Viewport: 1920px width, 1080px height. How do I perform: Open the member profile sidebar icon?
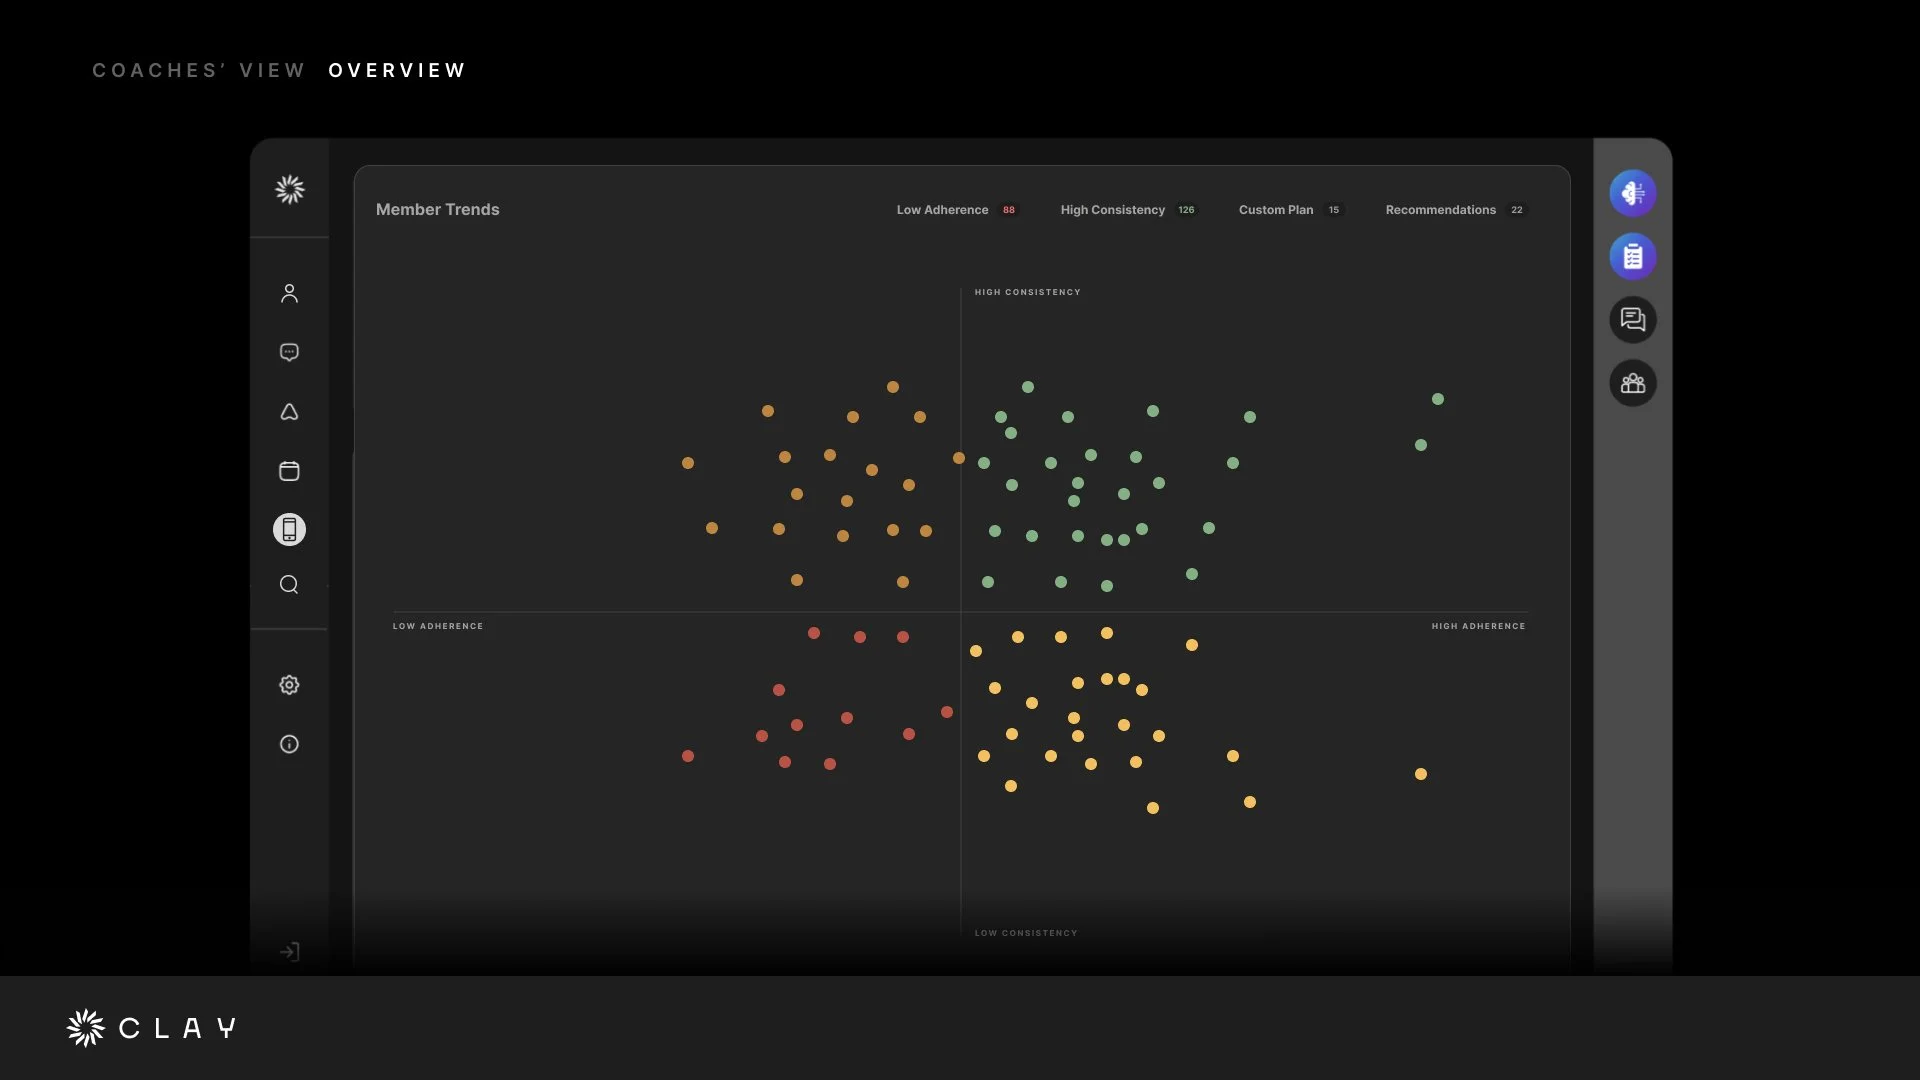(x=289, y=293)
